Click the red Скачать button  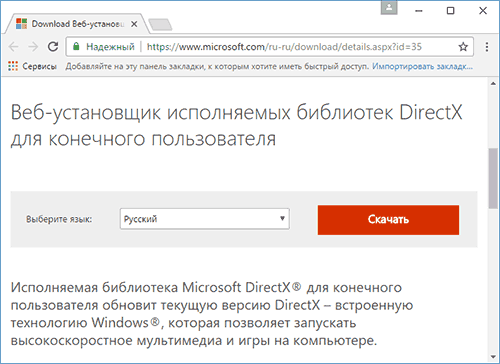[388, 220]
